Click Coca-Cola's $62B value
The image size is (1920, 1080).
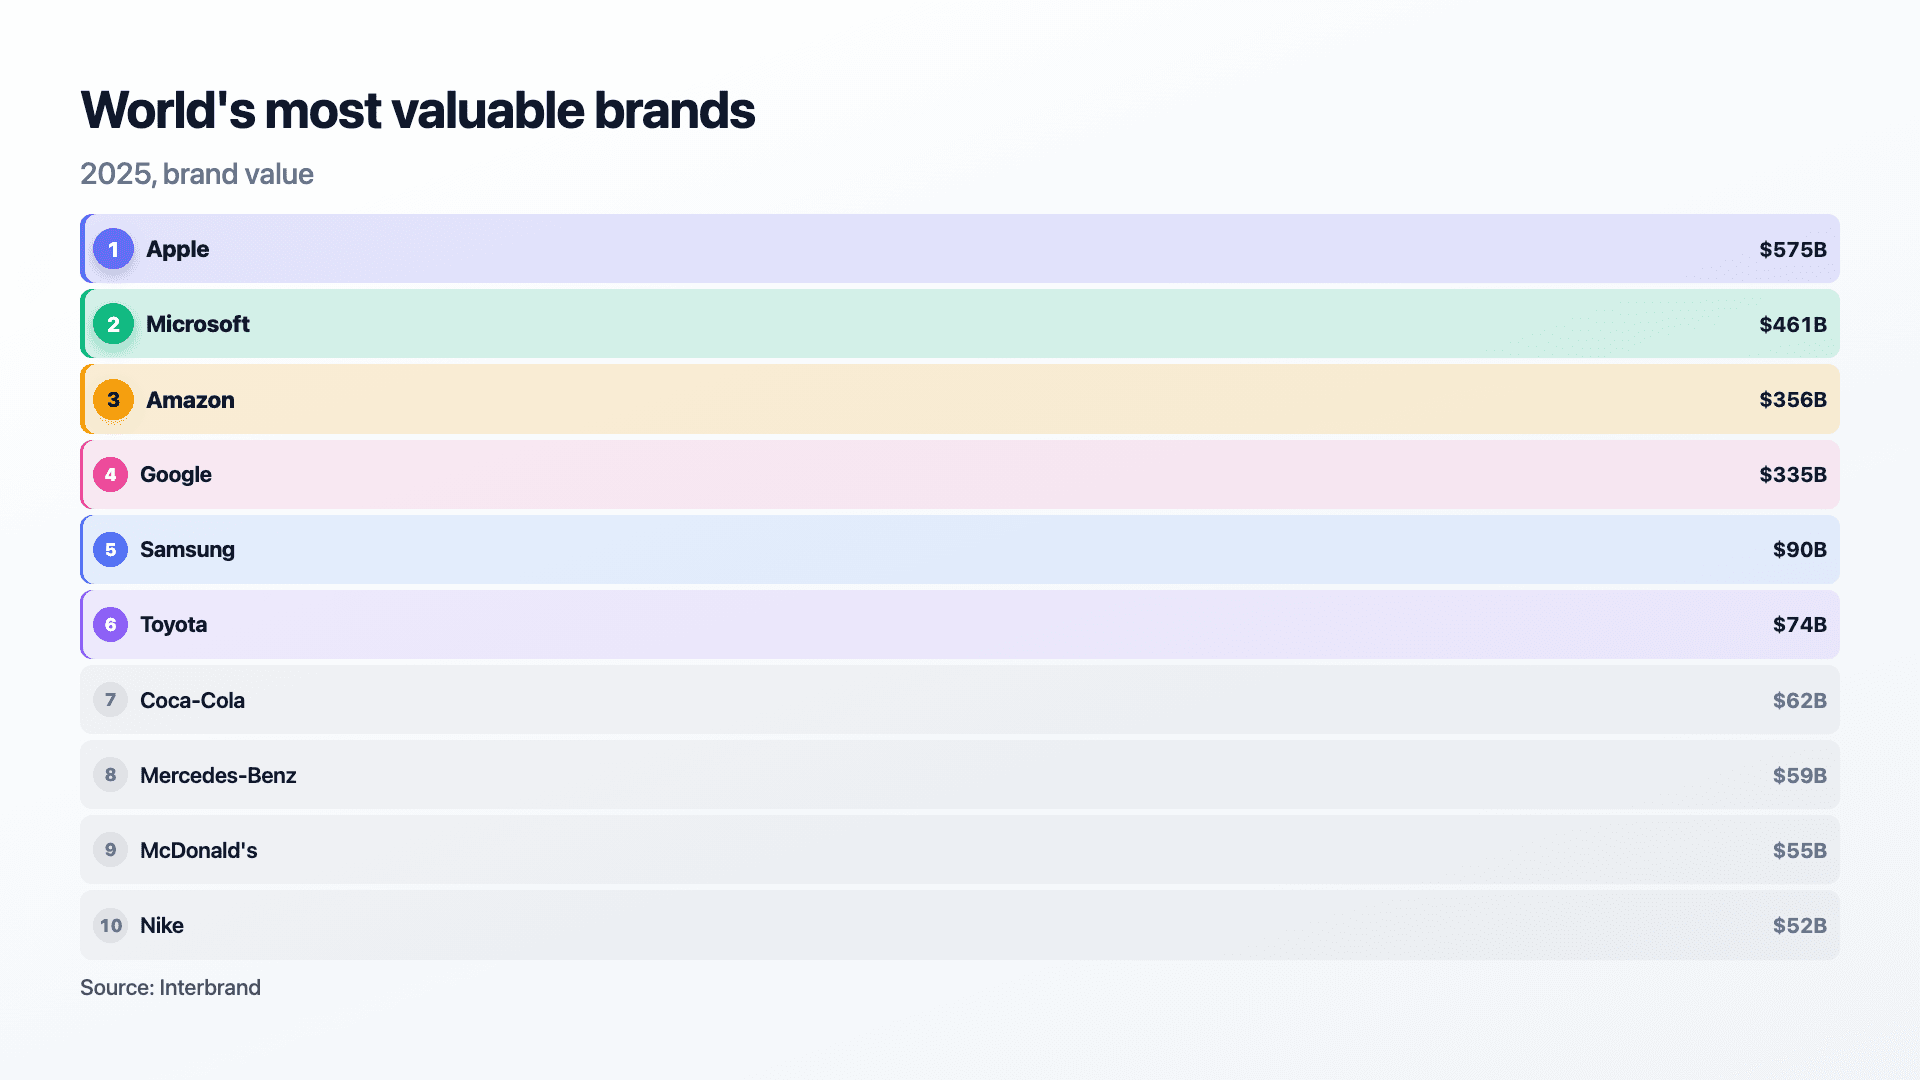click(x=1800, y=700)
